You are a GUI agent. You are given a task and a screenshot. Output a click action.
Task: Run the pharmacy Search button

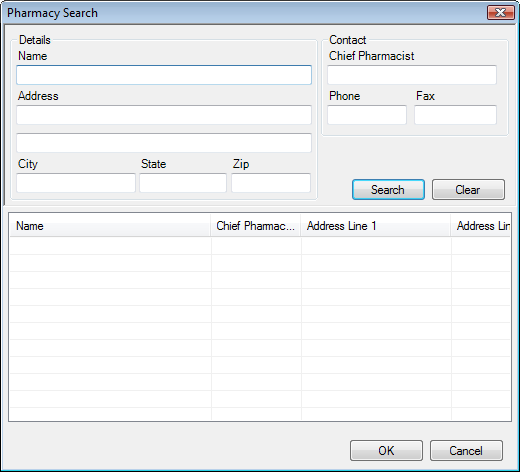(x=388, y=190)
